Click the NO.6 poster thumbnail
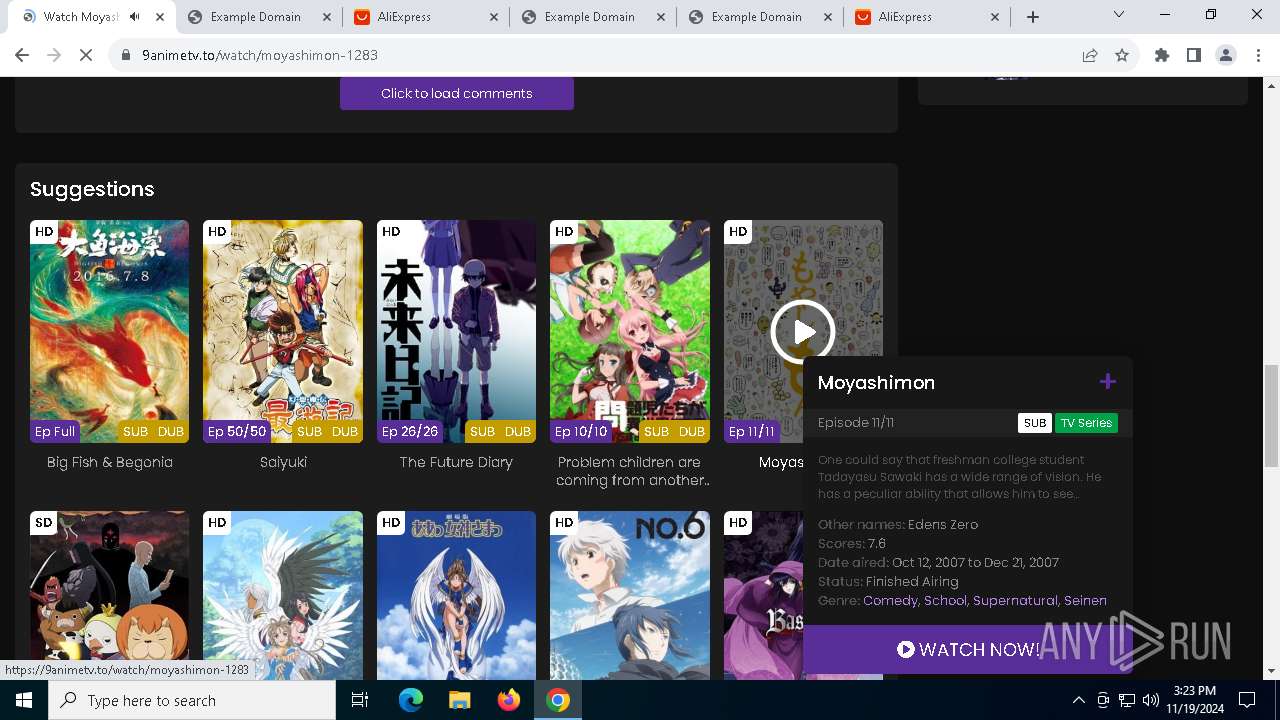 pyautogui.click(x=630, y=595)
